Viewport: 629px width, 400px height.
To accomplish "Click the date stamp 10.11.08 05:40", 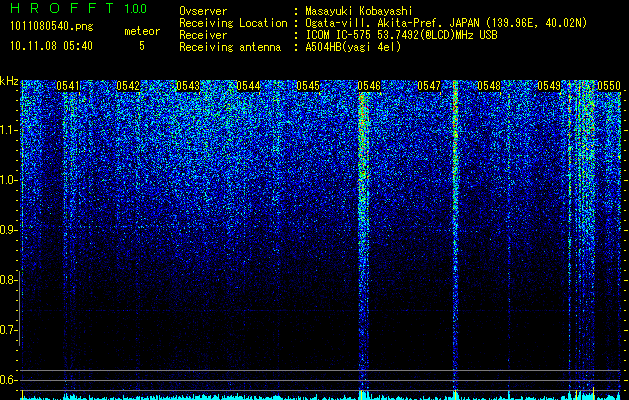I will (x=51, y=46).
